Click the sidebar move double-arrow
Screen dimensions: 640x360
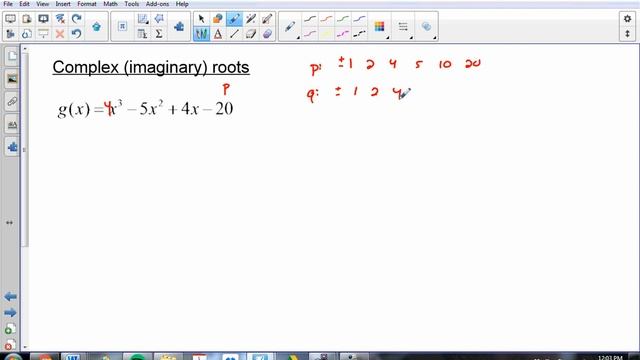(x=9, y=223)
